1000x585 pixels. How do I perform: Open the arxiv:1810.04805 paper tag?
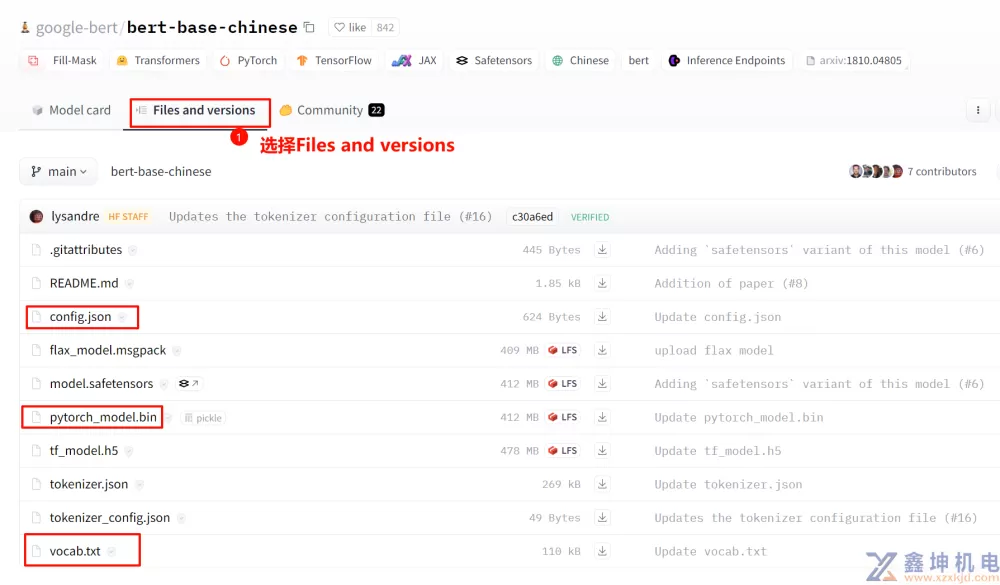click(x=854, y=61)
